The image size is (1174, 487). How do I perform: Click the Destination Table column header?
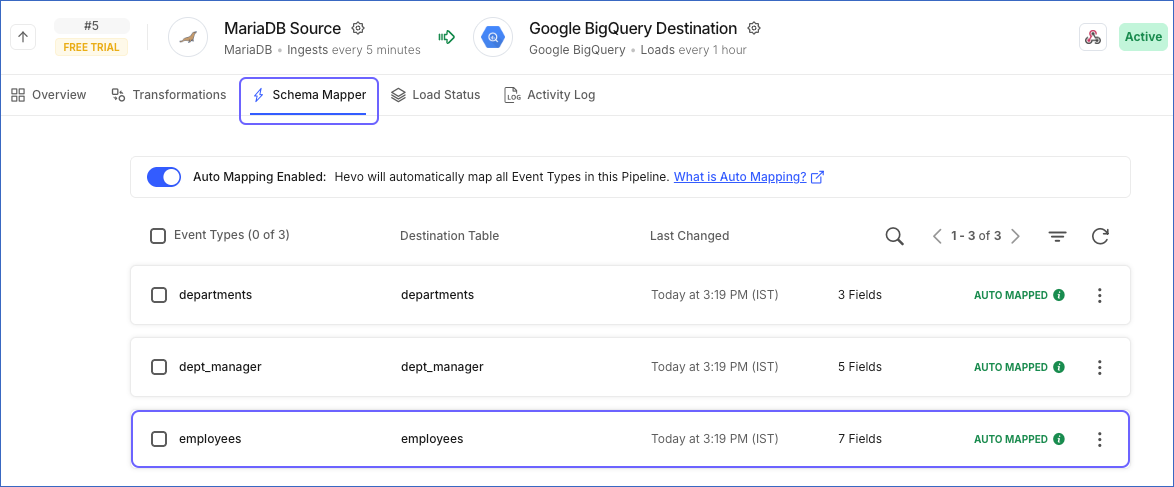click(449, 236)
